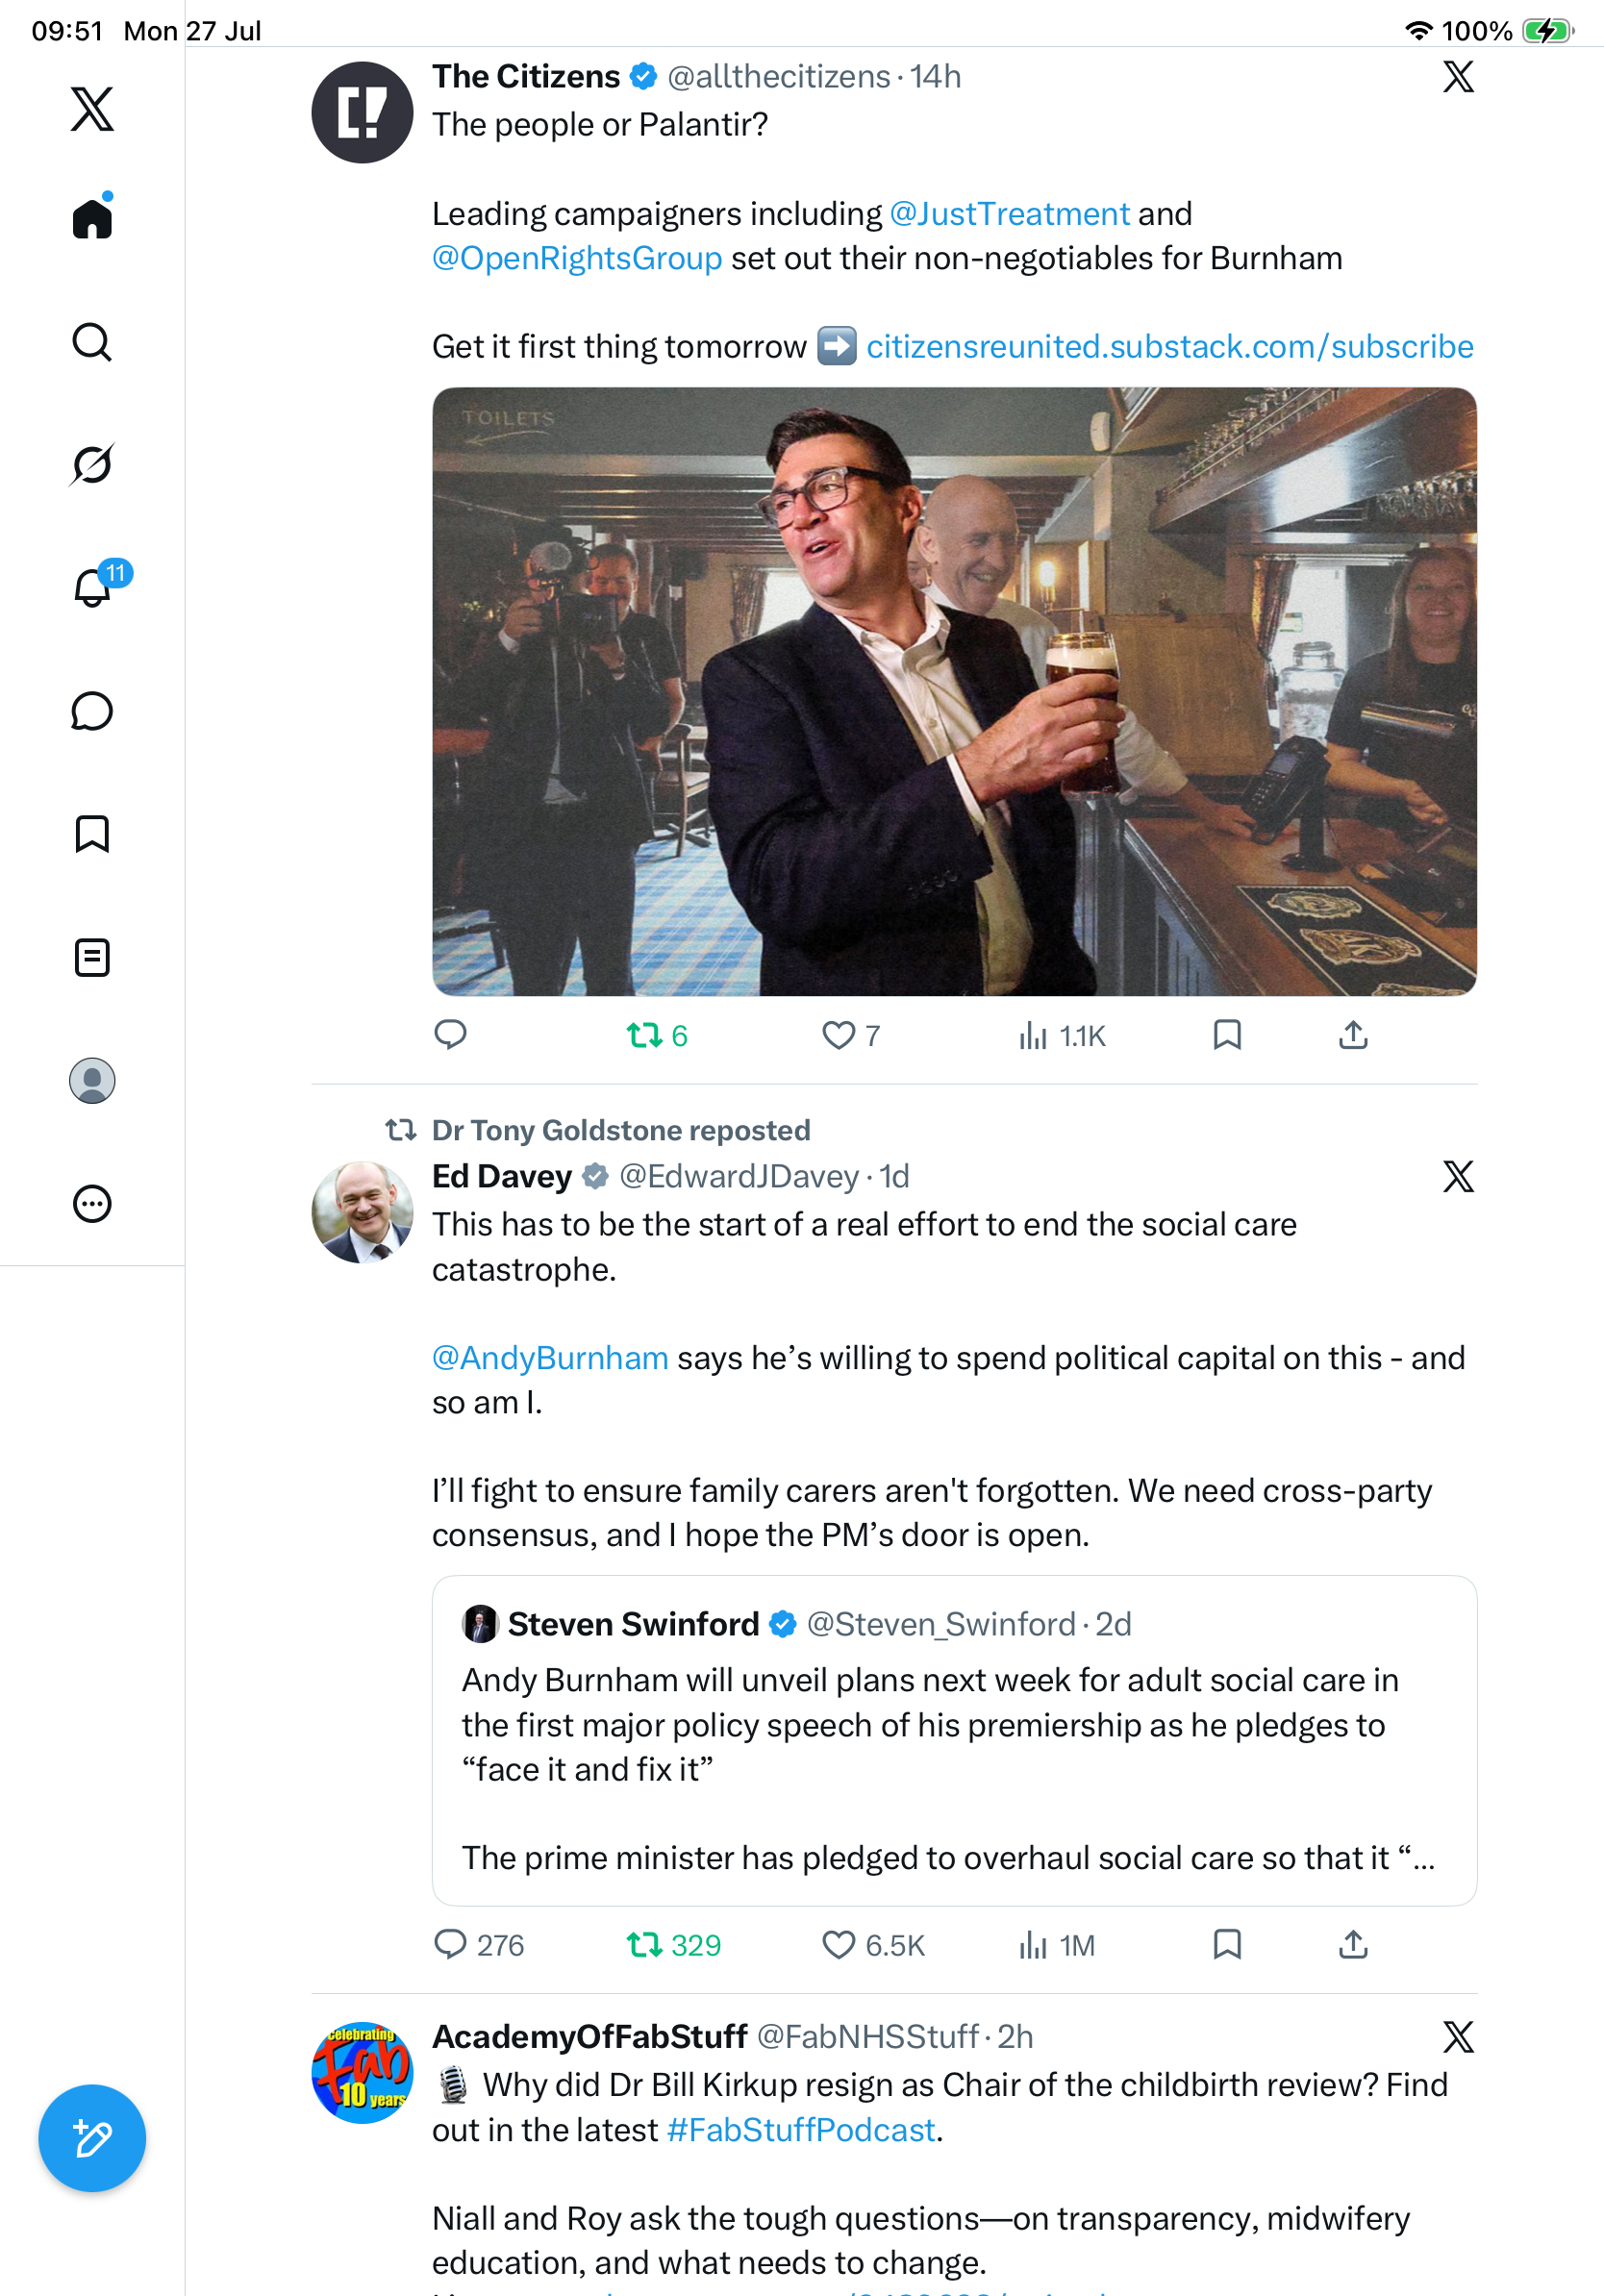Open Bookmarks in the sidebar
Viewport: 1604px width, 2296px height.
(x=92, y=834)
